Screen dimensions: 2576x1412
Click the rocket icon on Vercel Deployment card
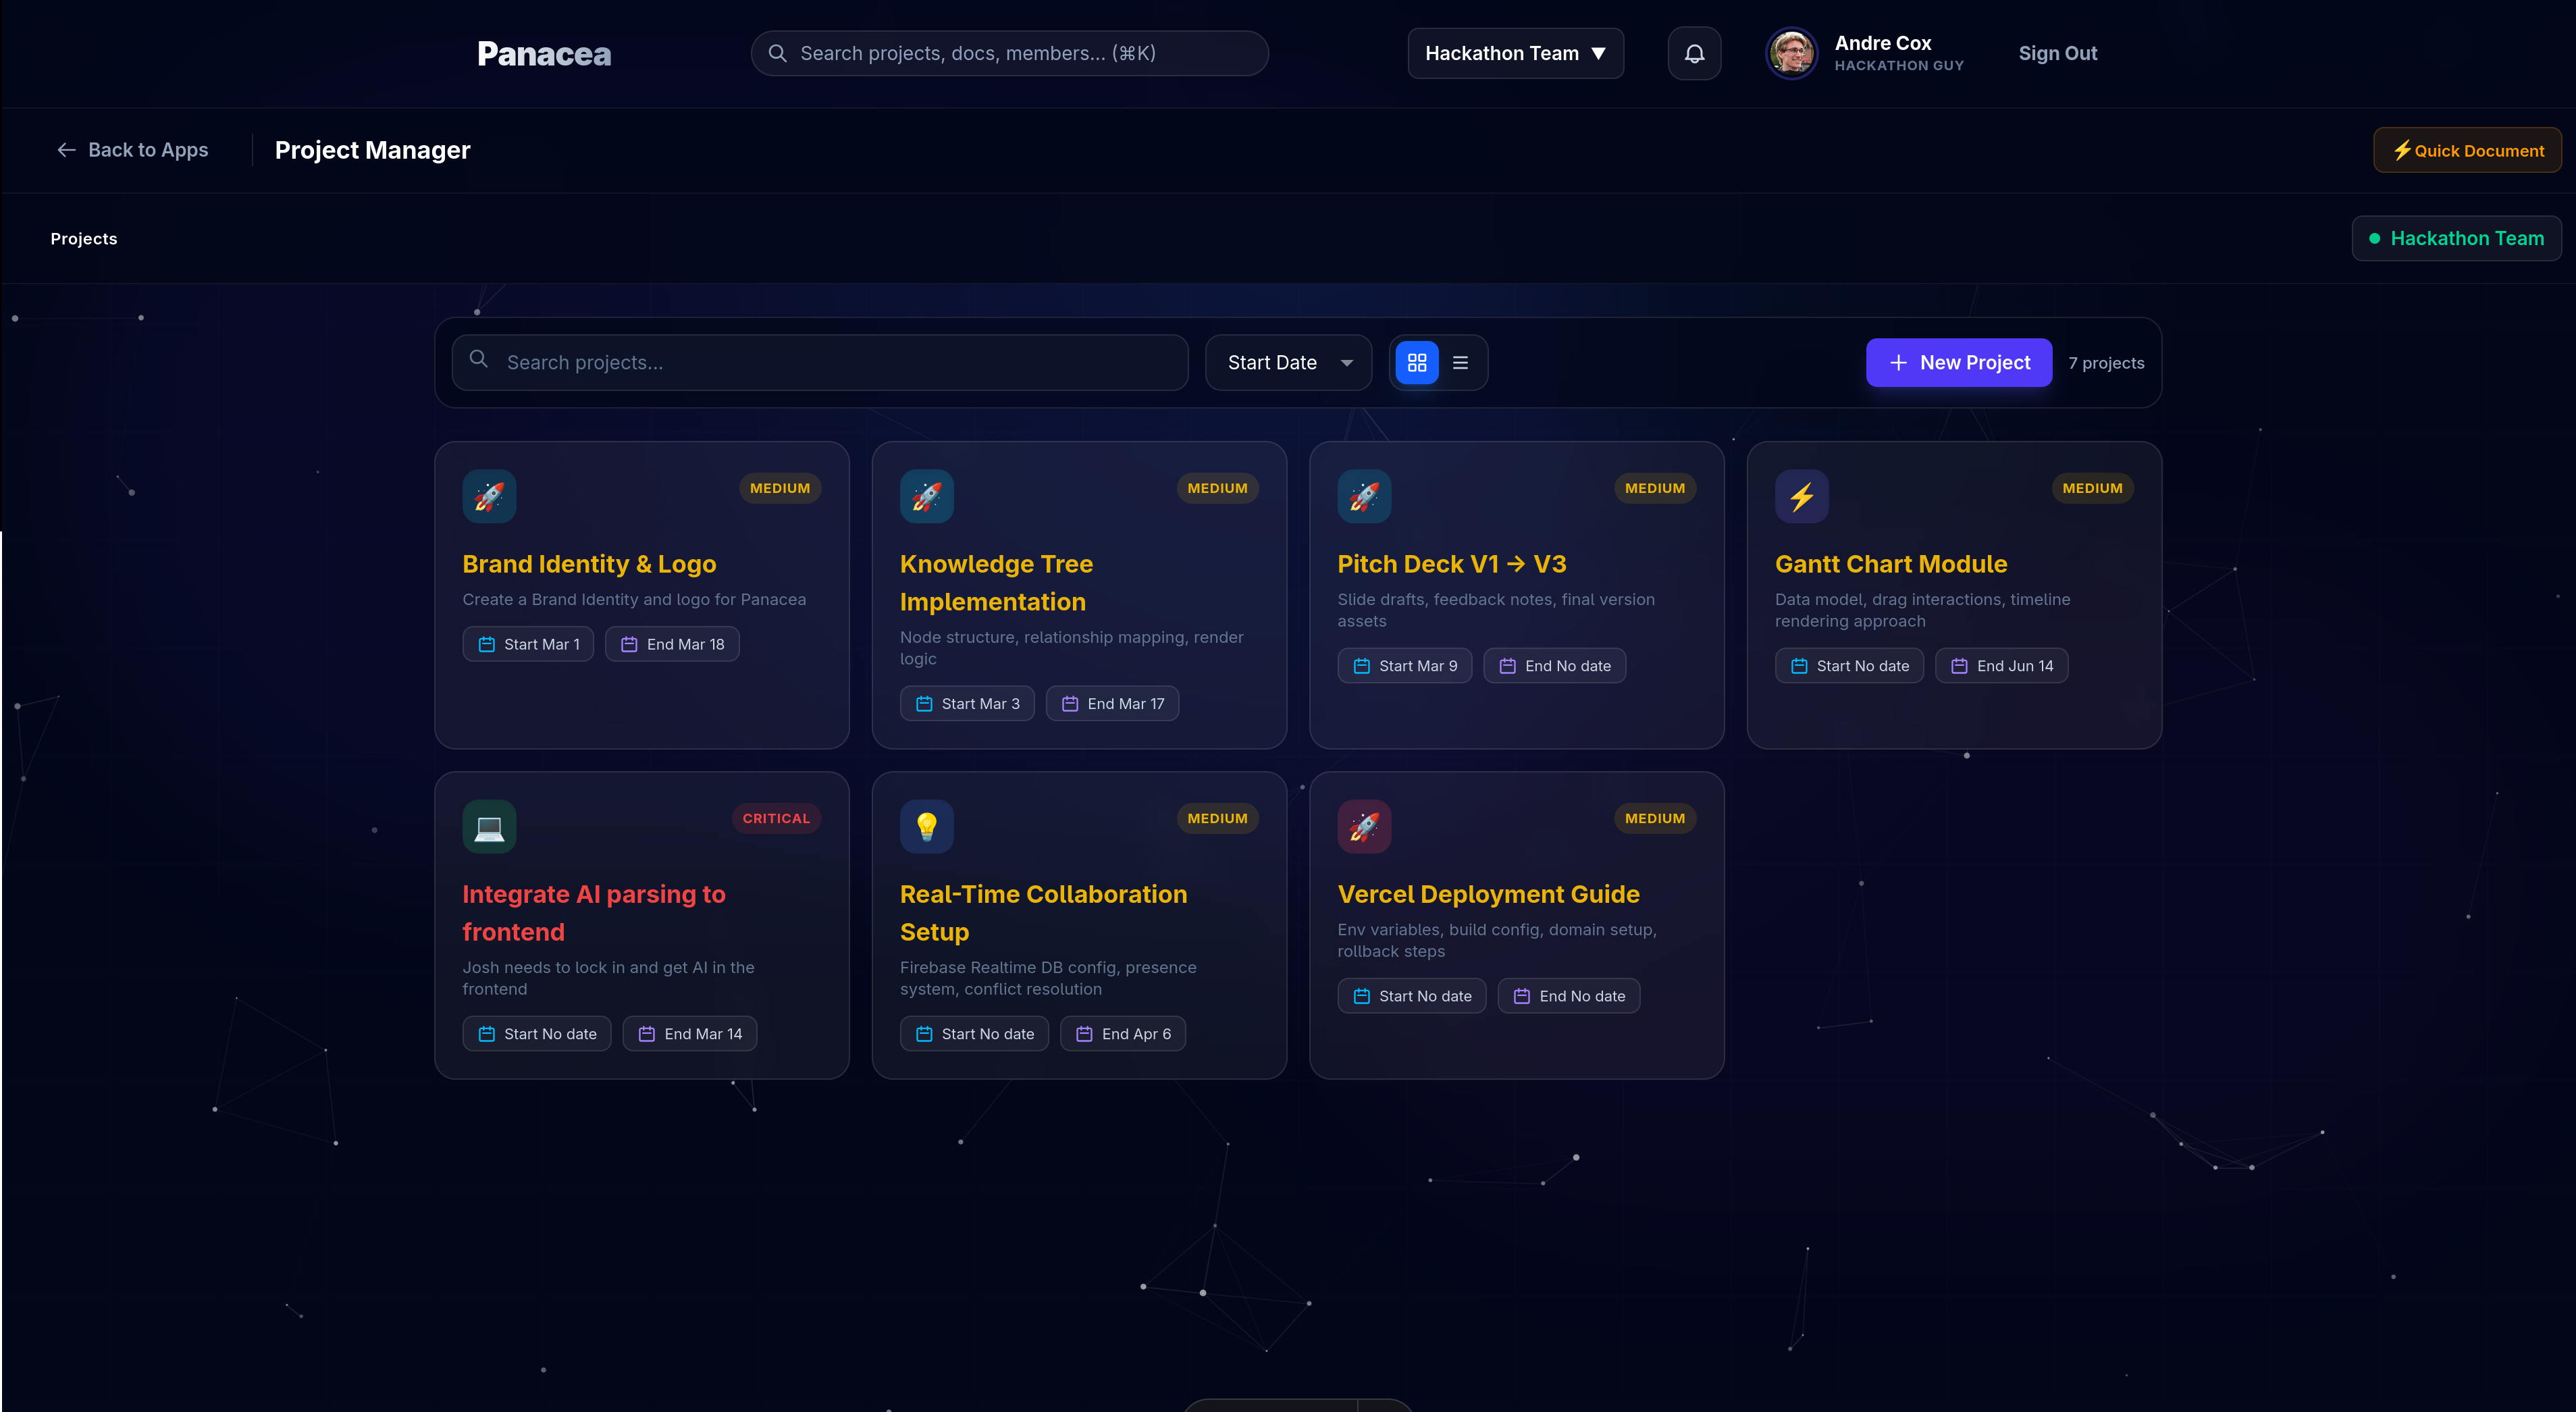click(x=1364, y=826)
